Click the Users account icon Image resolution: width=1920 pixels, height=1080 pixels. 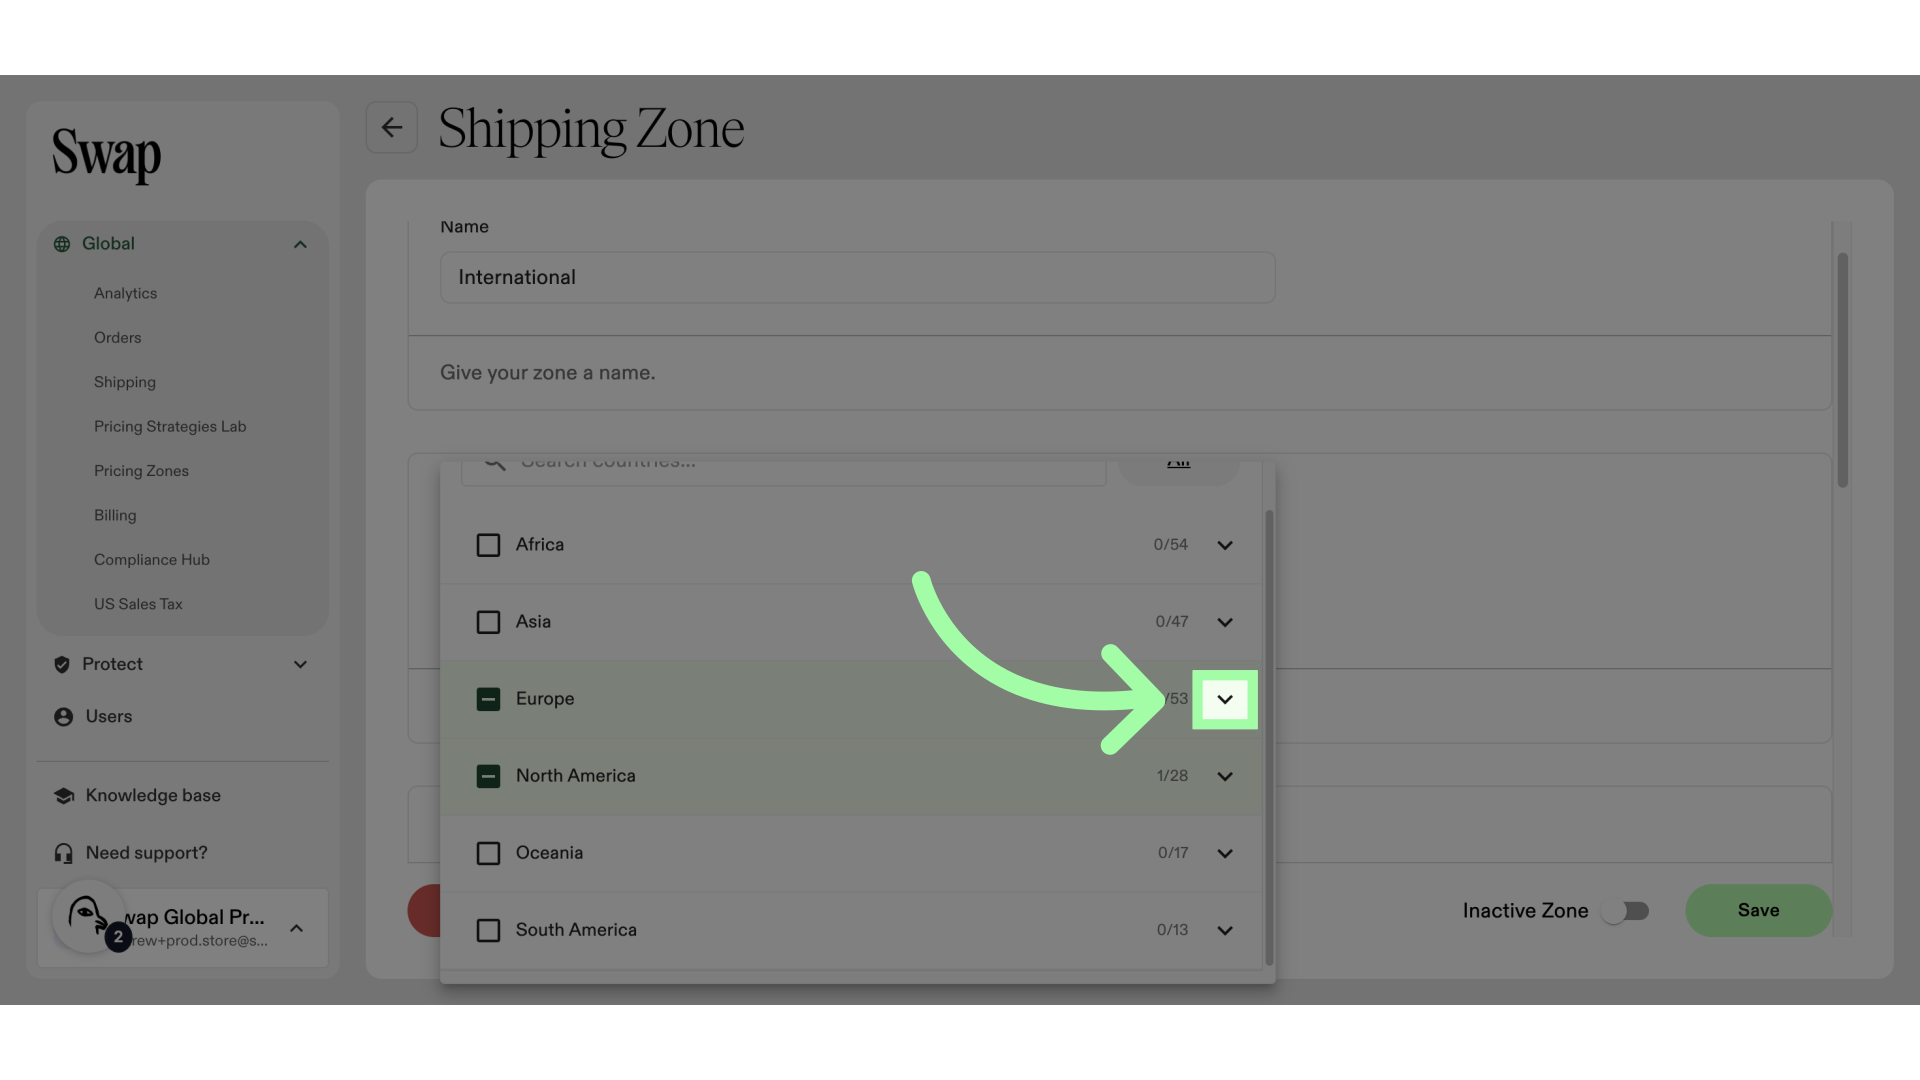point(63,717)
